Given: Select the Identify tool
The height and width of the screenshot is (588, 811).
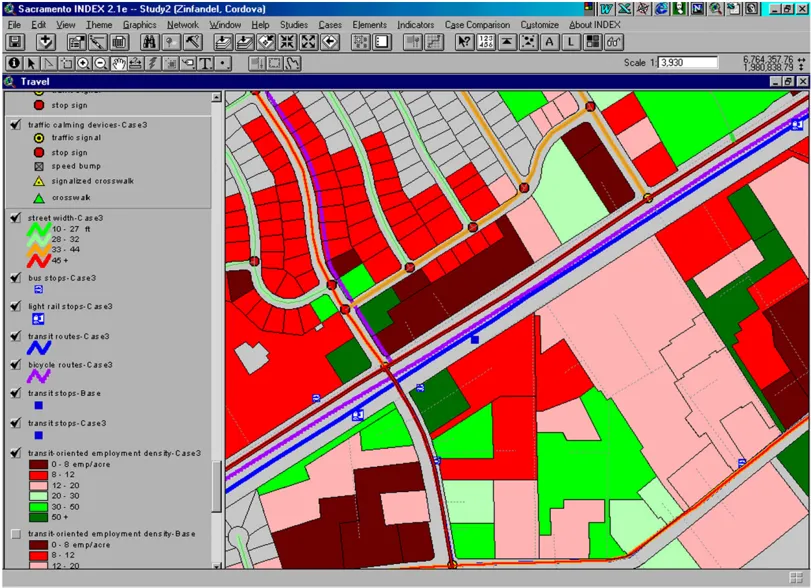Looking at the screenshot, I should click(14, 62).
